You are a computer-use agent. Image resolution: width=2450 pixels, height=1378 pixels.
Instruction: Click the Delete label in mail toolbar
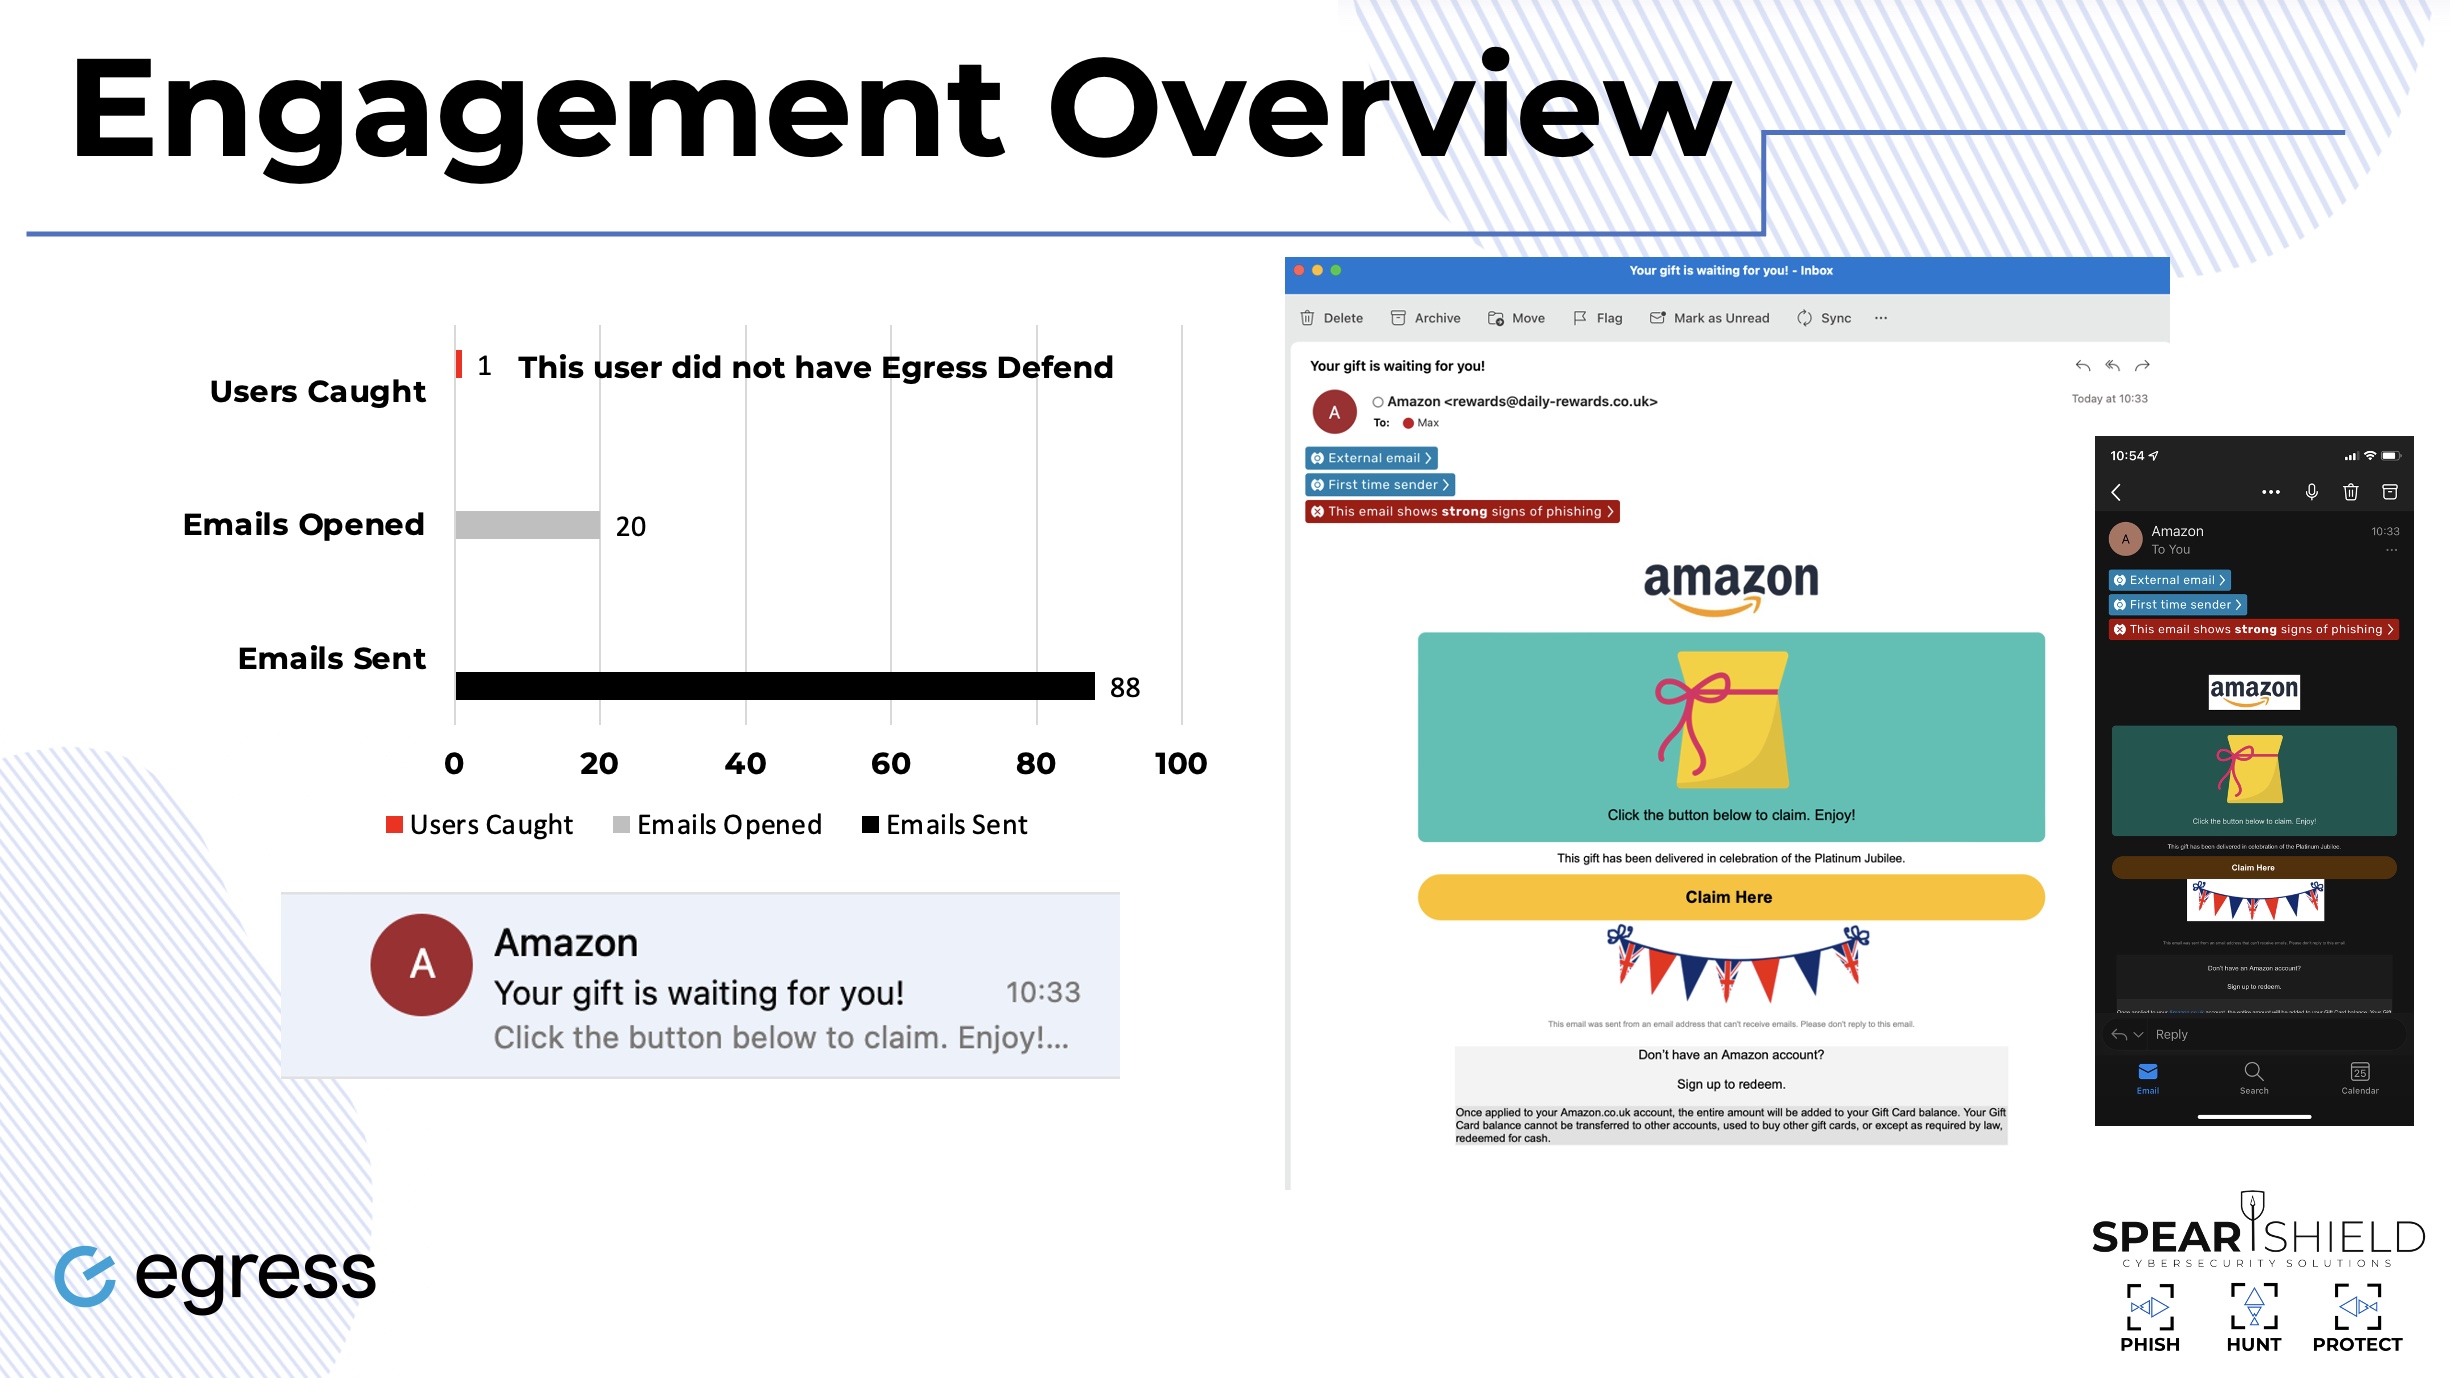click(x=1343, y=318)
